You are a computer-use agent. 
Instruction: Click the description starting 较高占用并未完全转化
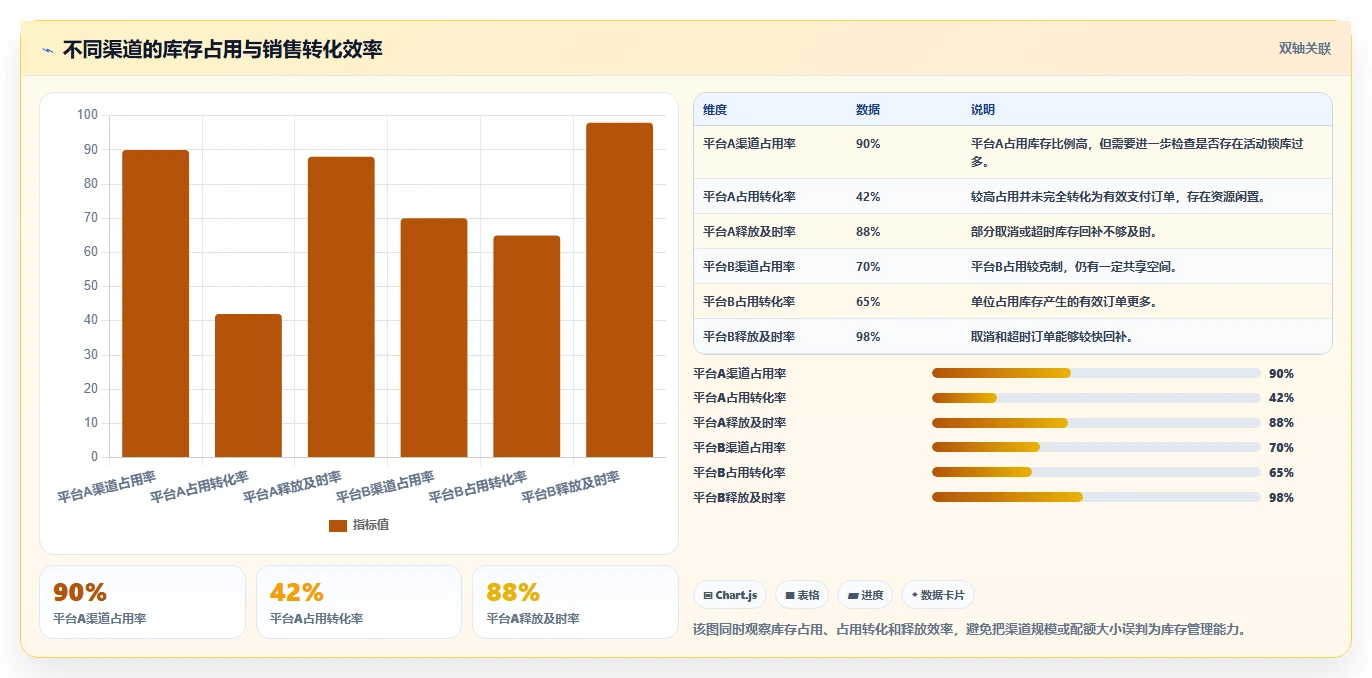pyautogui.click(x=1118, y=197)
